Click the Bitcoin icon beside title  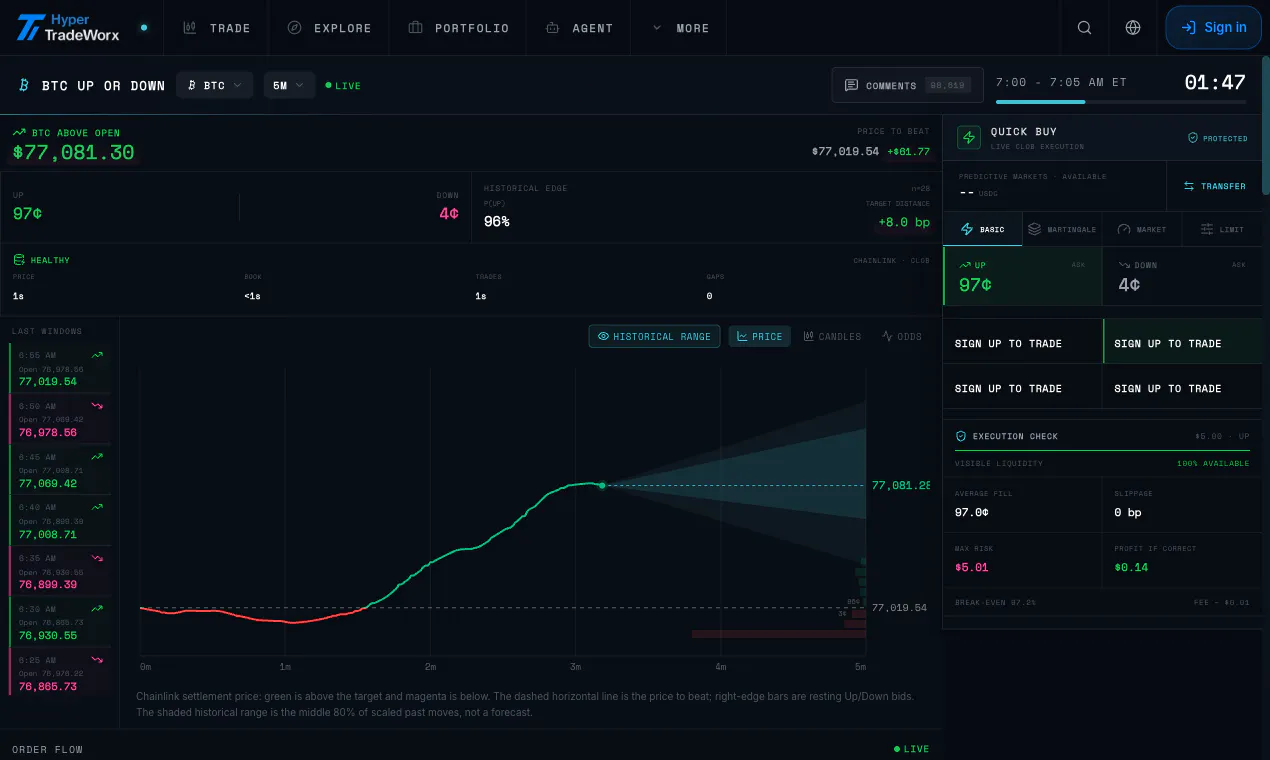tap(24, 86)
